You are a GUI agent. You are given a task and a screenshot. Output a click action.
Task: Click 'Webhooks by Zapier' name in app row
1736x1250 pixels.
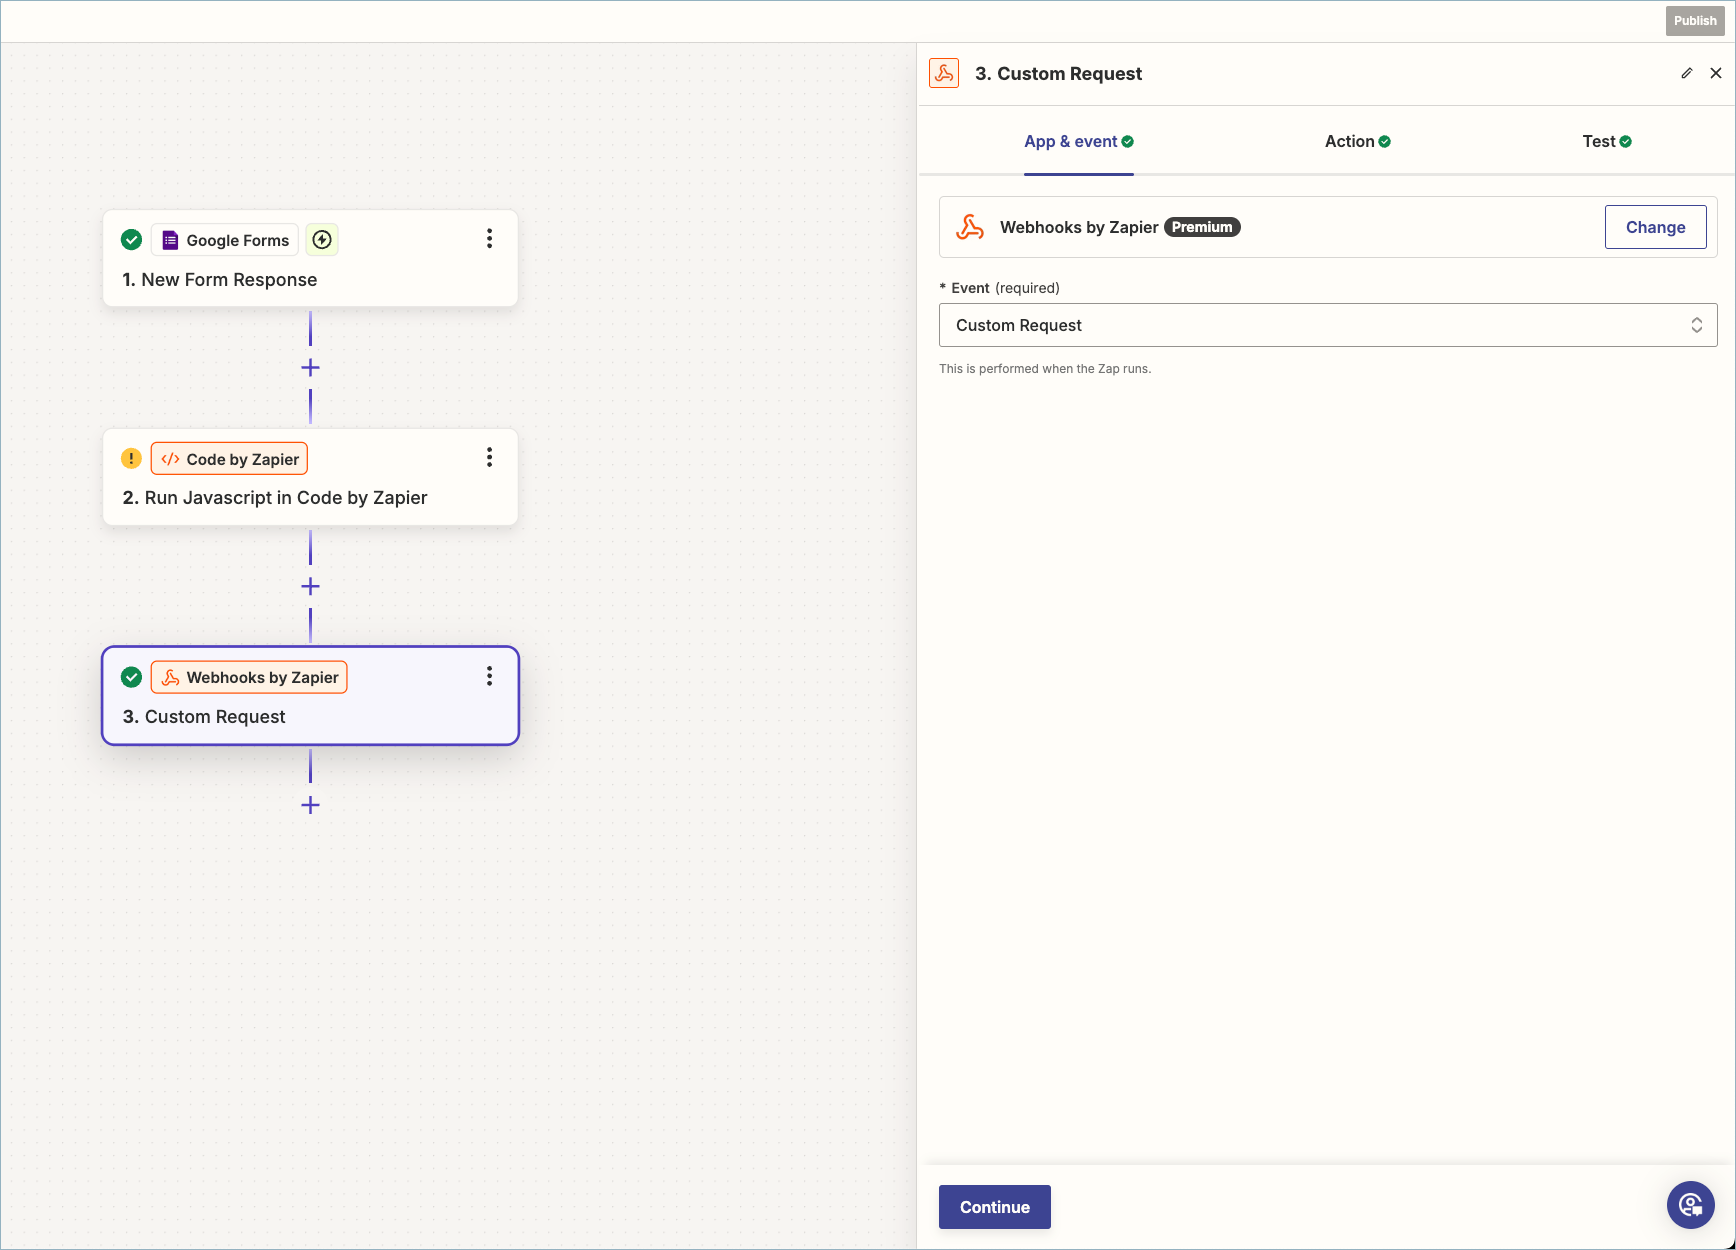click(1079, 227)
